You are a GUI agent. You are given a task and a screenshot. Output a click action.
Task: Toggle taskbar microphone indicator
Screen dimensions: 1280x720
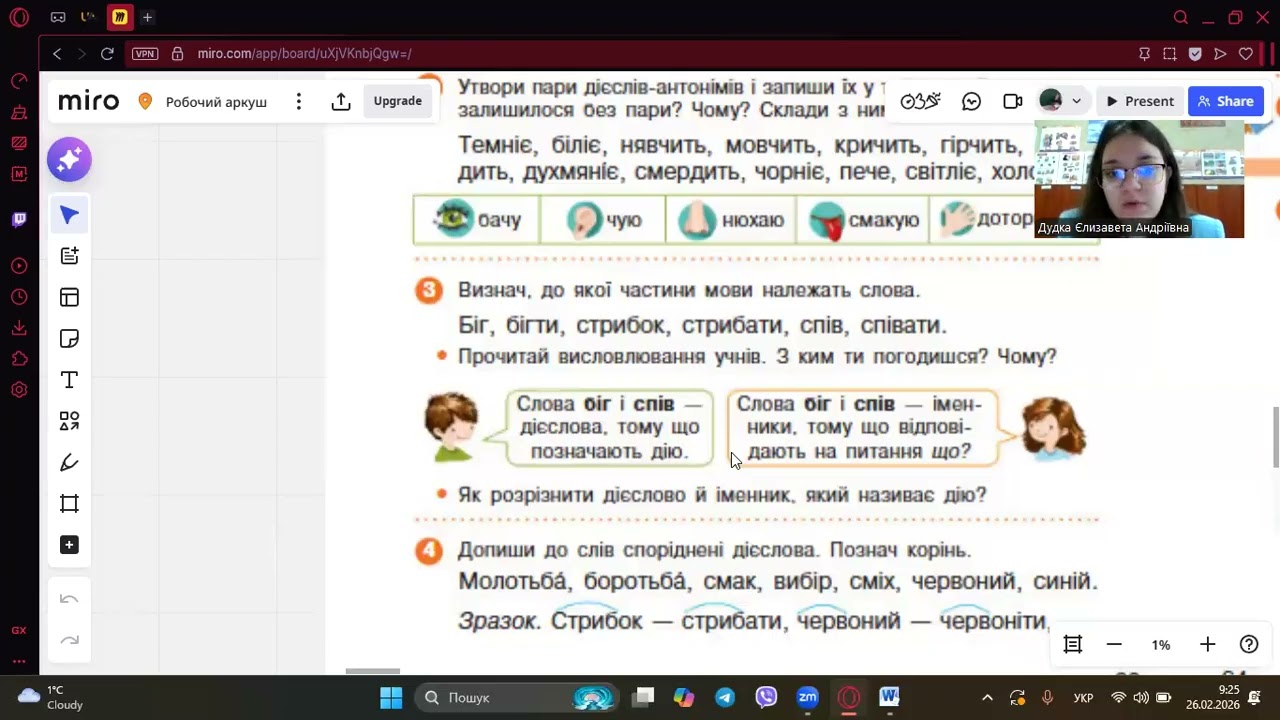tap(1047, 698)
